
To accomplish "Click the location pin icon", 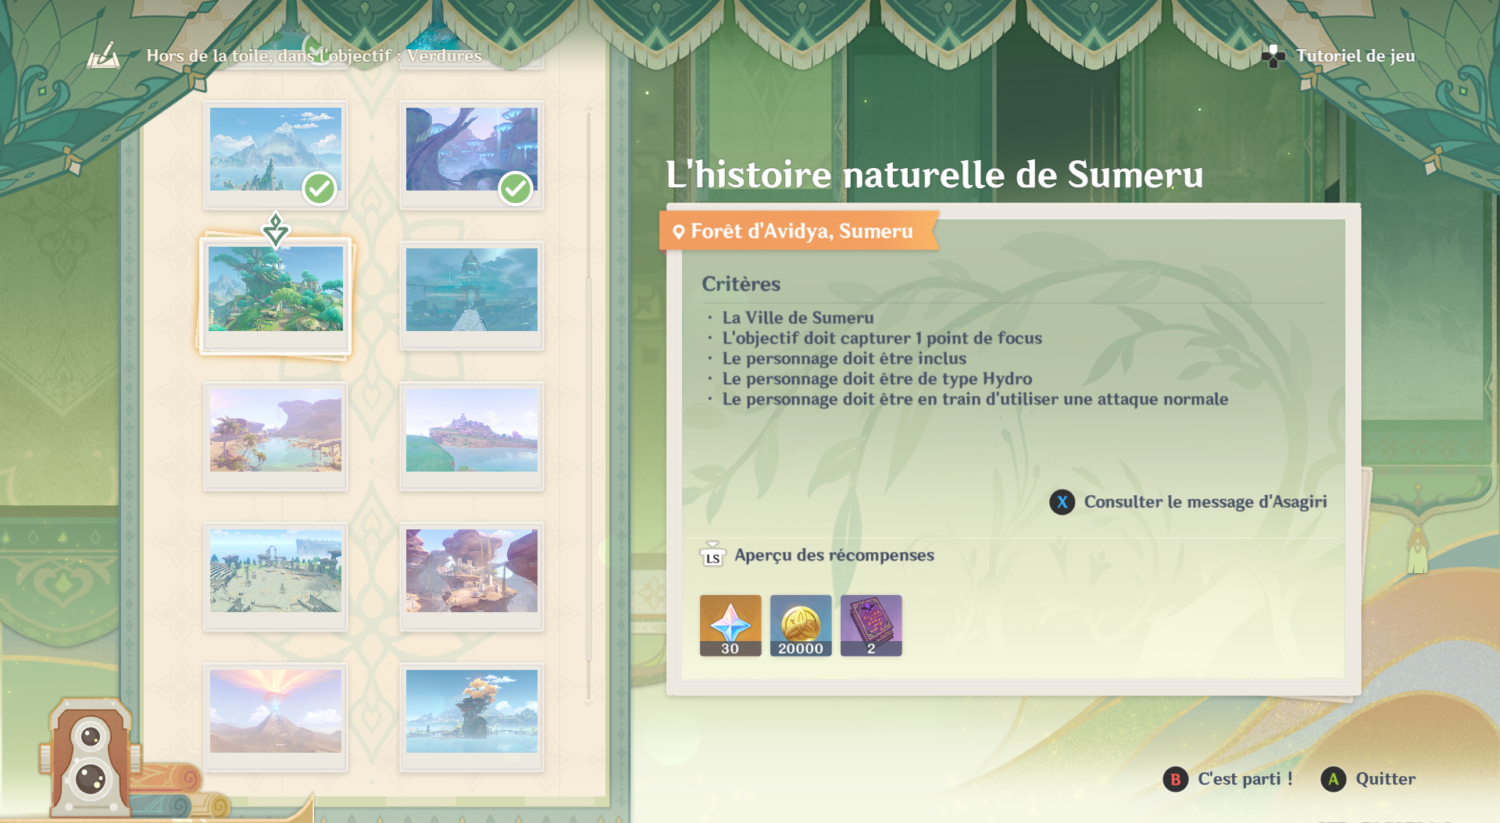I will (x=678, y=232).
